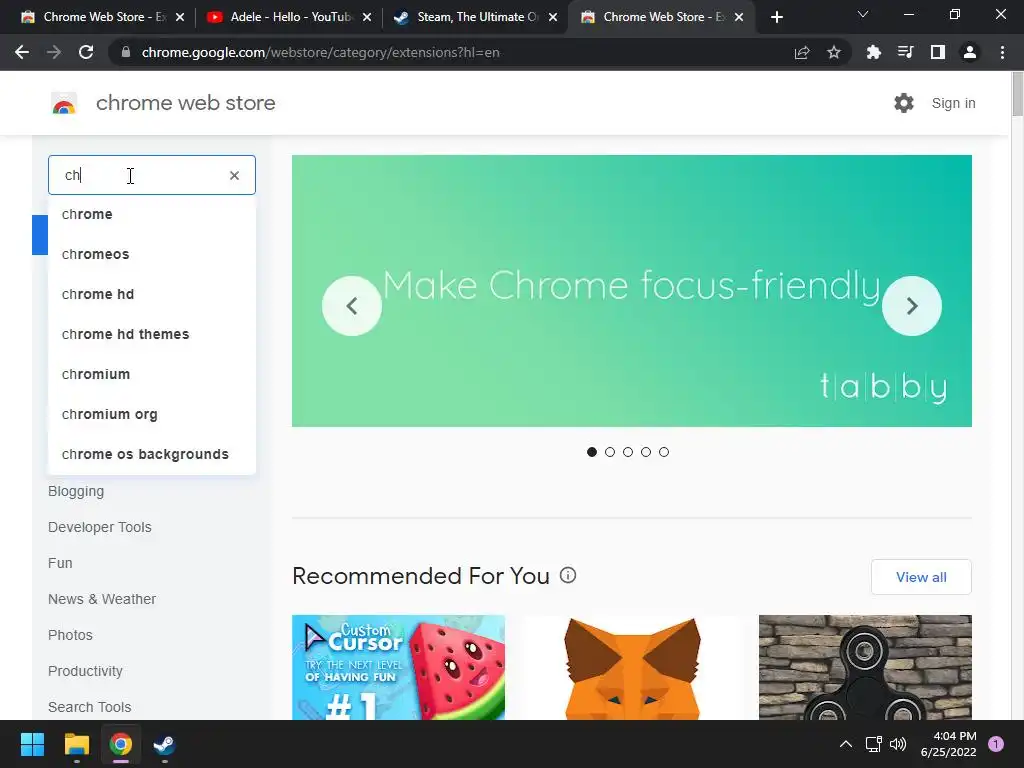This screenshot has width=1024, height=768.
Task: Show next carousel banner slide
Action: 912,306
